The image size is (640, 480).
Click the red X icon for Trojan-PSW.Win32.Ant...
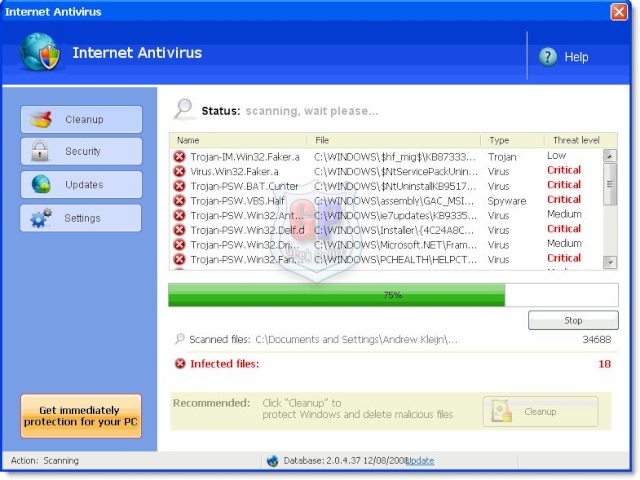pos(179,215)
